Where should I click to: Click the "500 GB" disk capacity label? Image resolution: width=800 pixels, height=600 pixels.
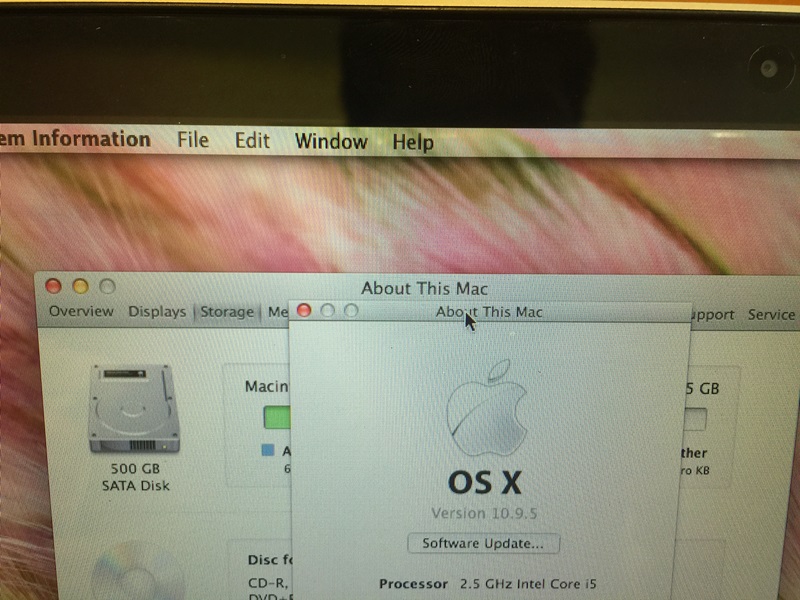click(x=135, y=468)
